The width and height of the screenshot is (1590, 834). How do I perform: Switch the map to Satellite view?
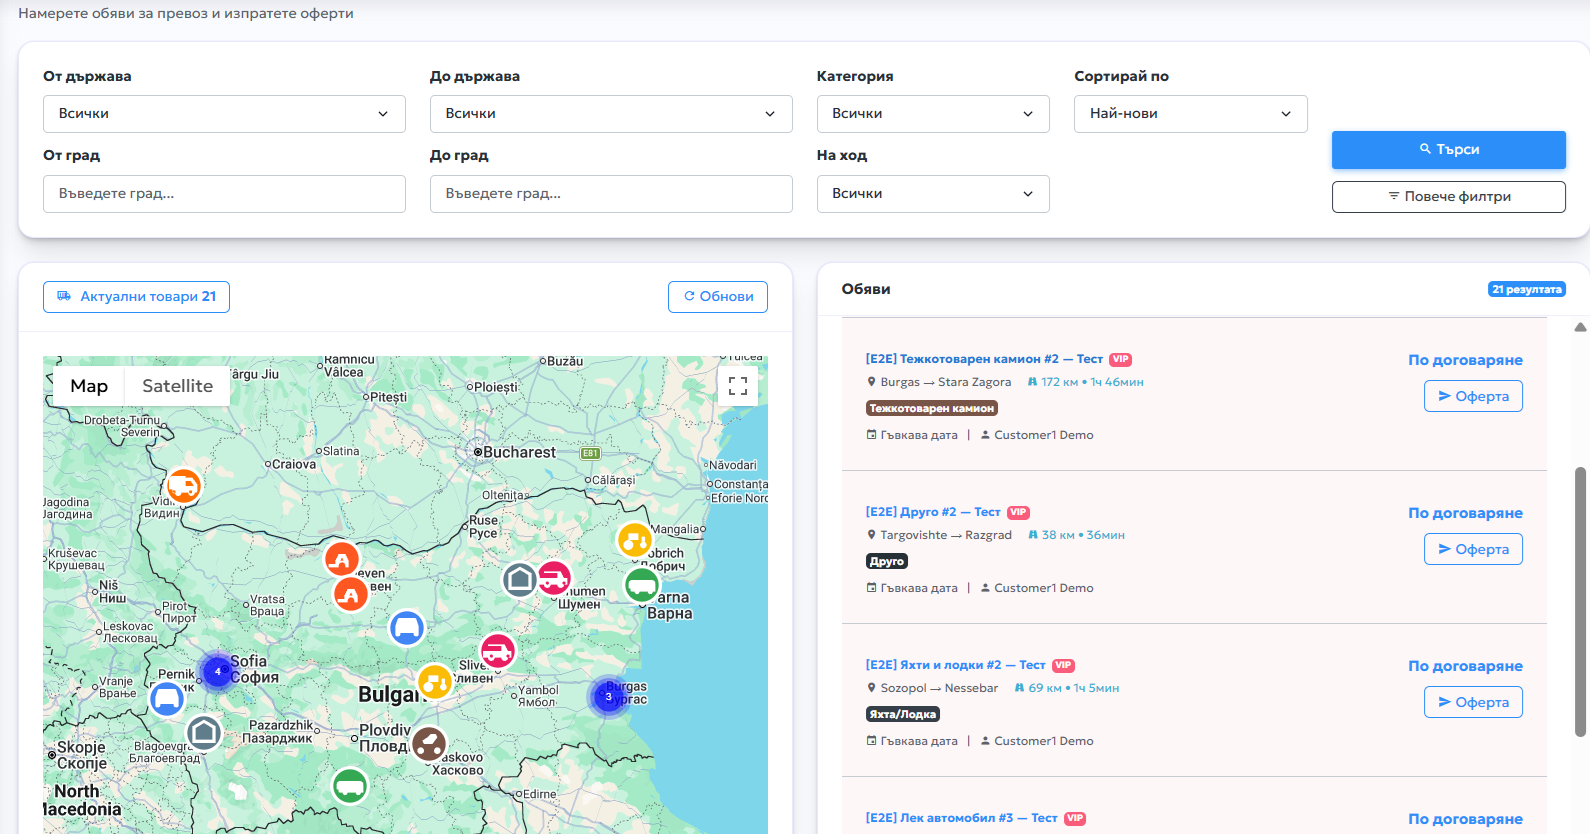pyautogui.click(x=177, y=386)
